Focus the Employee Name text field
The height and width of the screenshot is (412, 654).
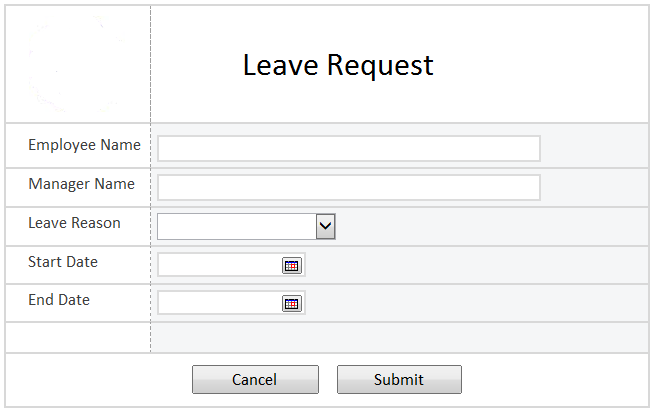(x=349, y=148)
